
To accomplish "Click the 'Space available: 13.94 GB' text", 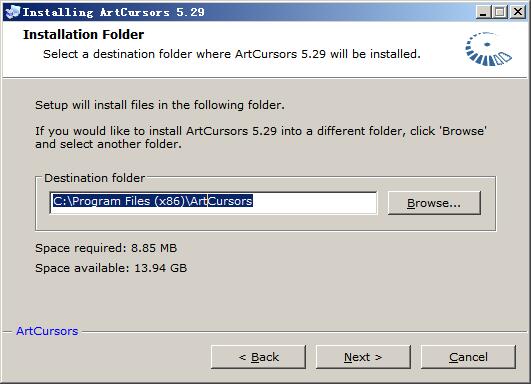I will point(111,268).
